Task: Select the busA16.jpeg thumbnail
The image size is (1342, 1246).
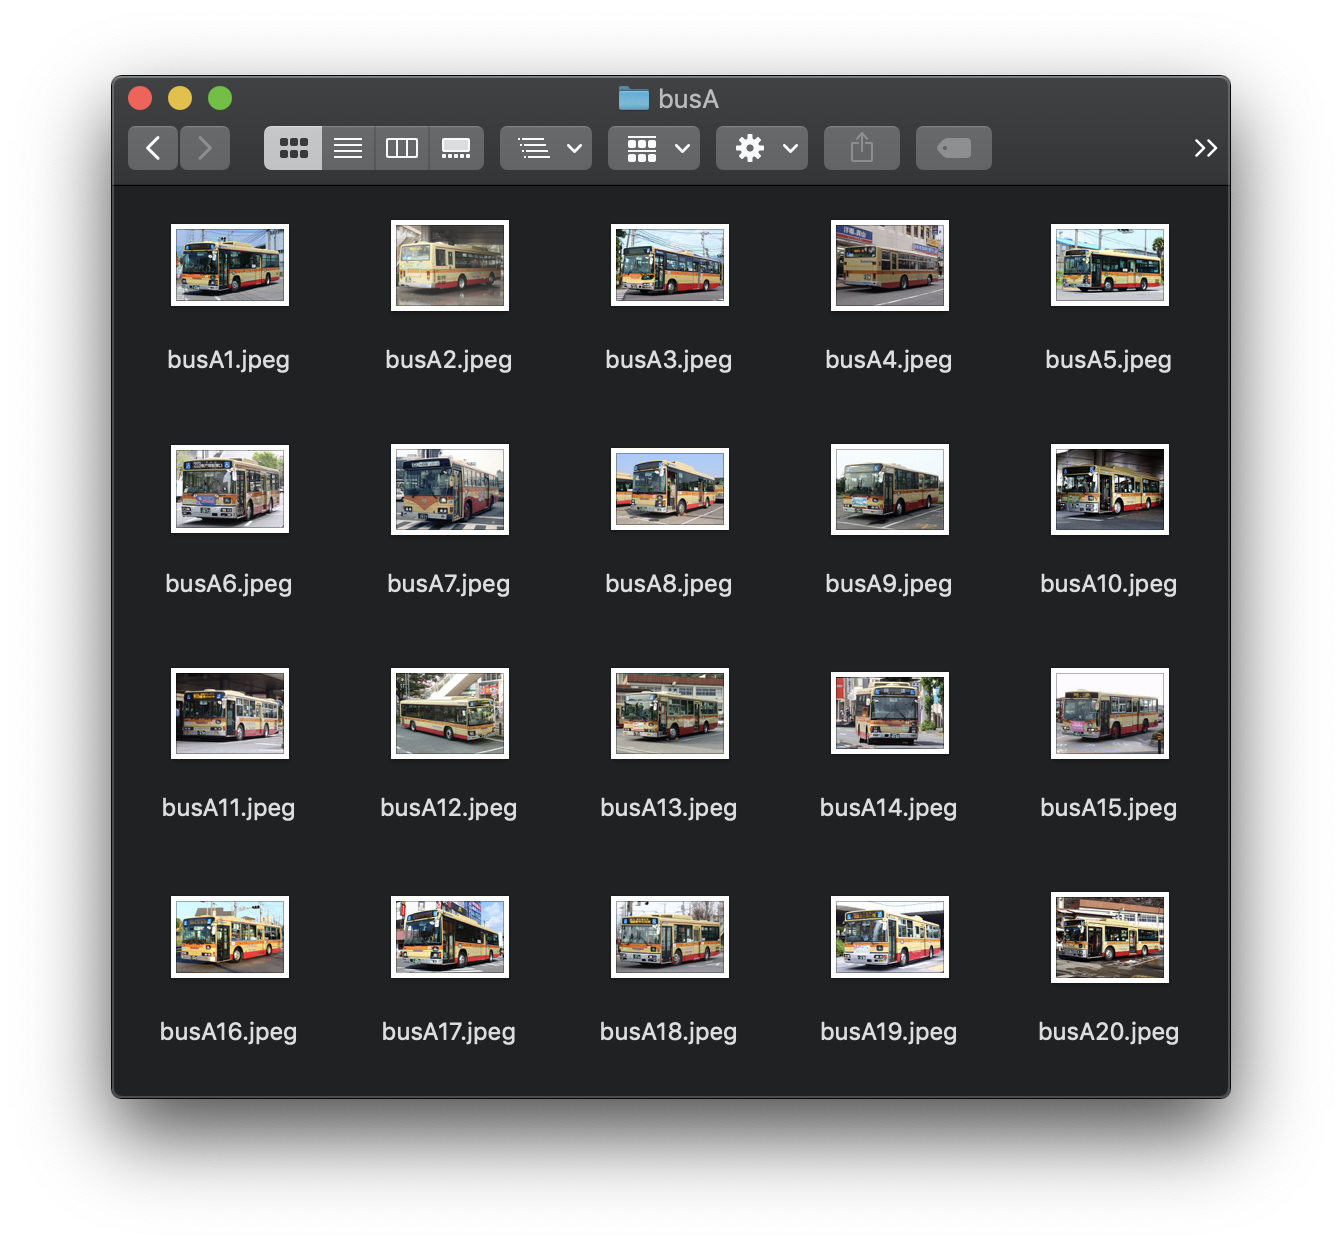Action: (x=230, y=937)
